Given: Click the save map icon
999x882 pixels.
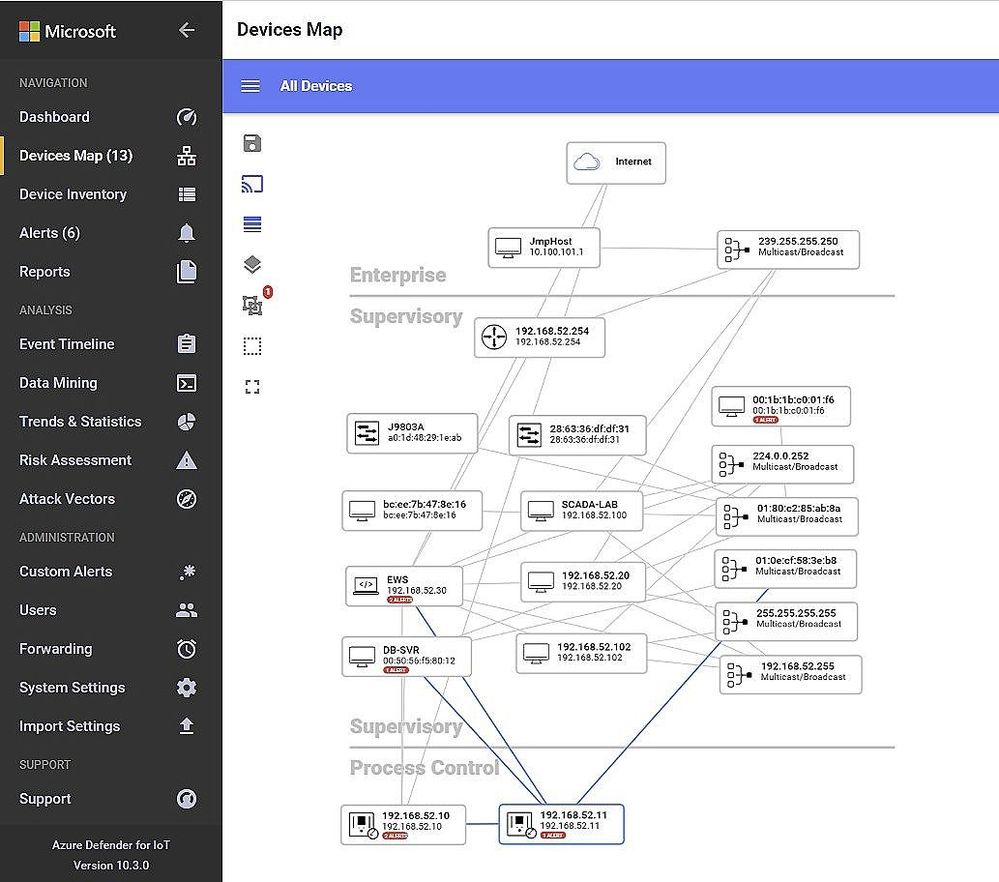Looking at the screenshot, I should point(252,143).
